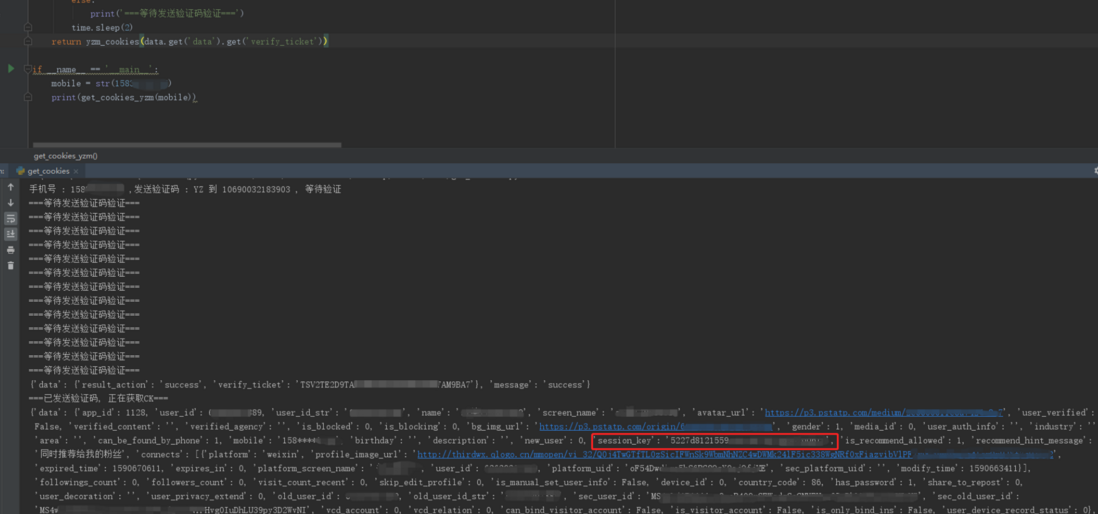
Task: Click the print('===等待发送验证码验证===') code line
Action: 167,13
